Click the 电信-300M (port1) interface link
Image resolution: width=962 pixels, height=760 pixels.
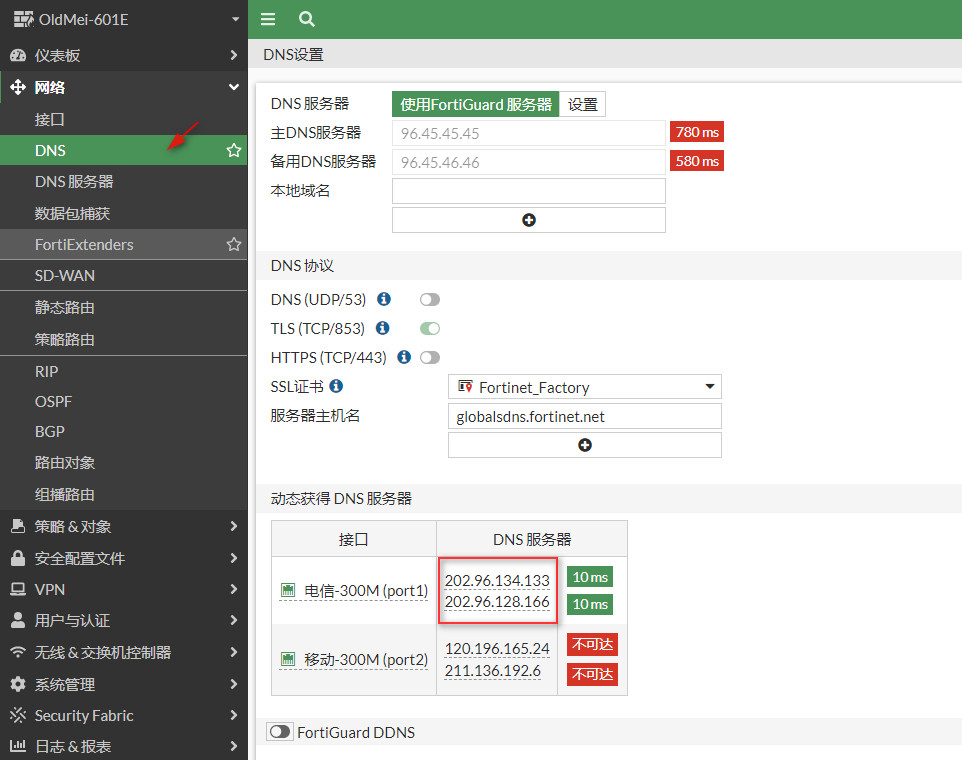click(x=366, y=591)
